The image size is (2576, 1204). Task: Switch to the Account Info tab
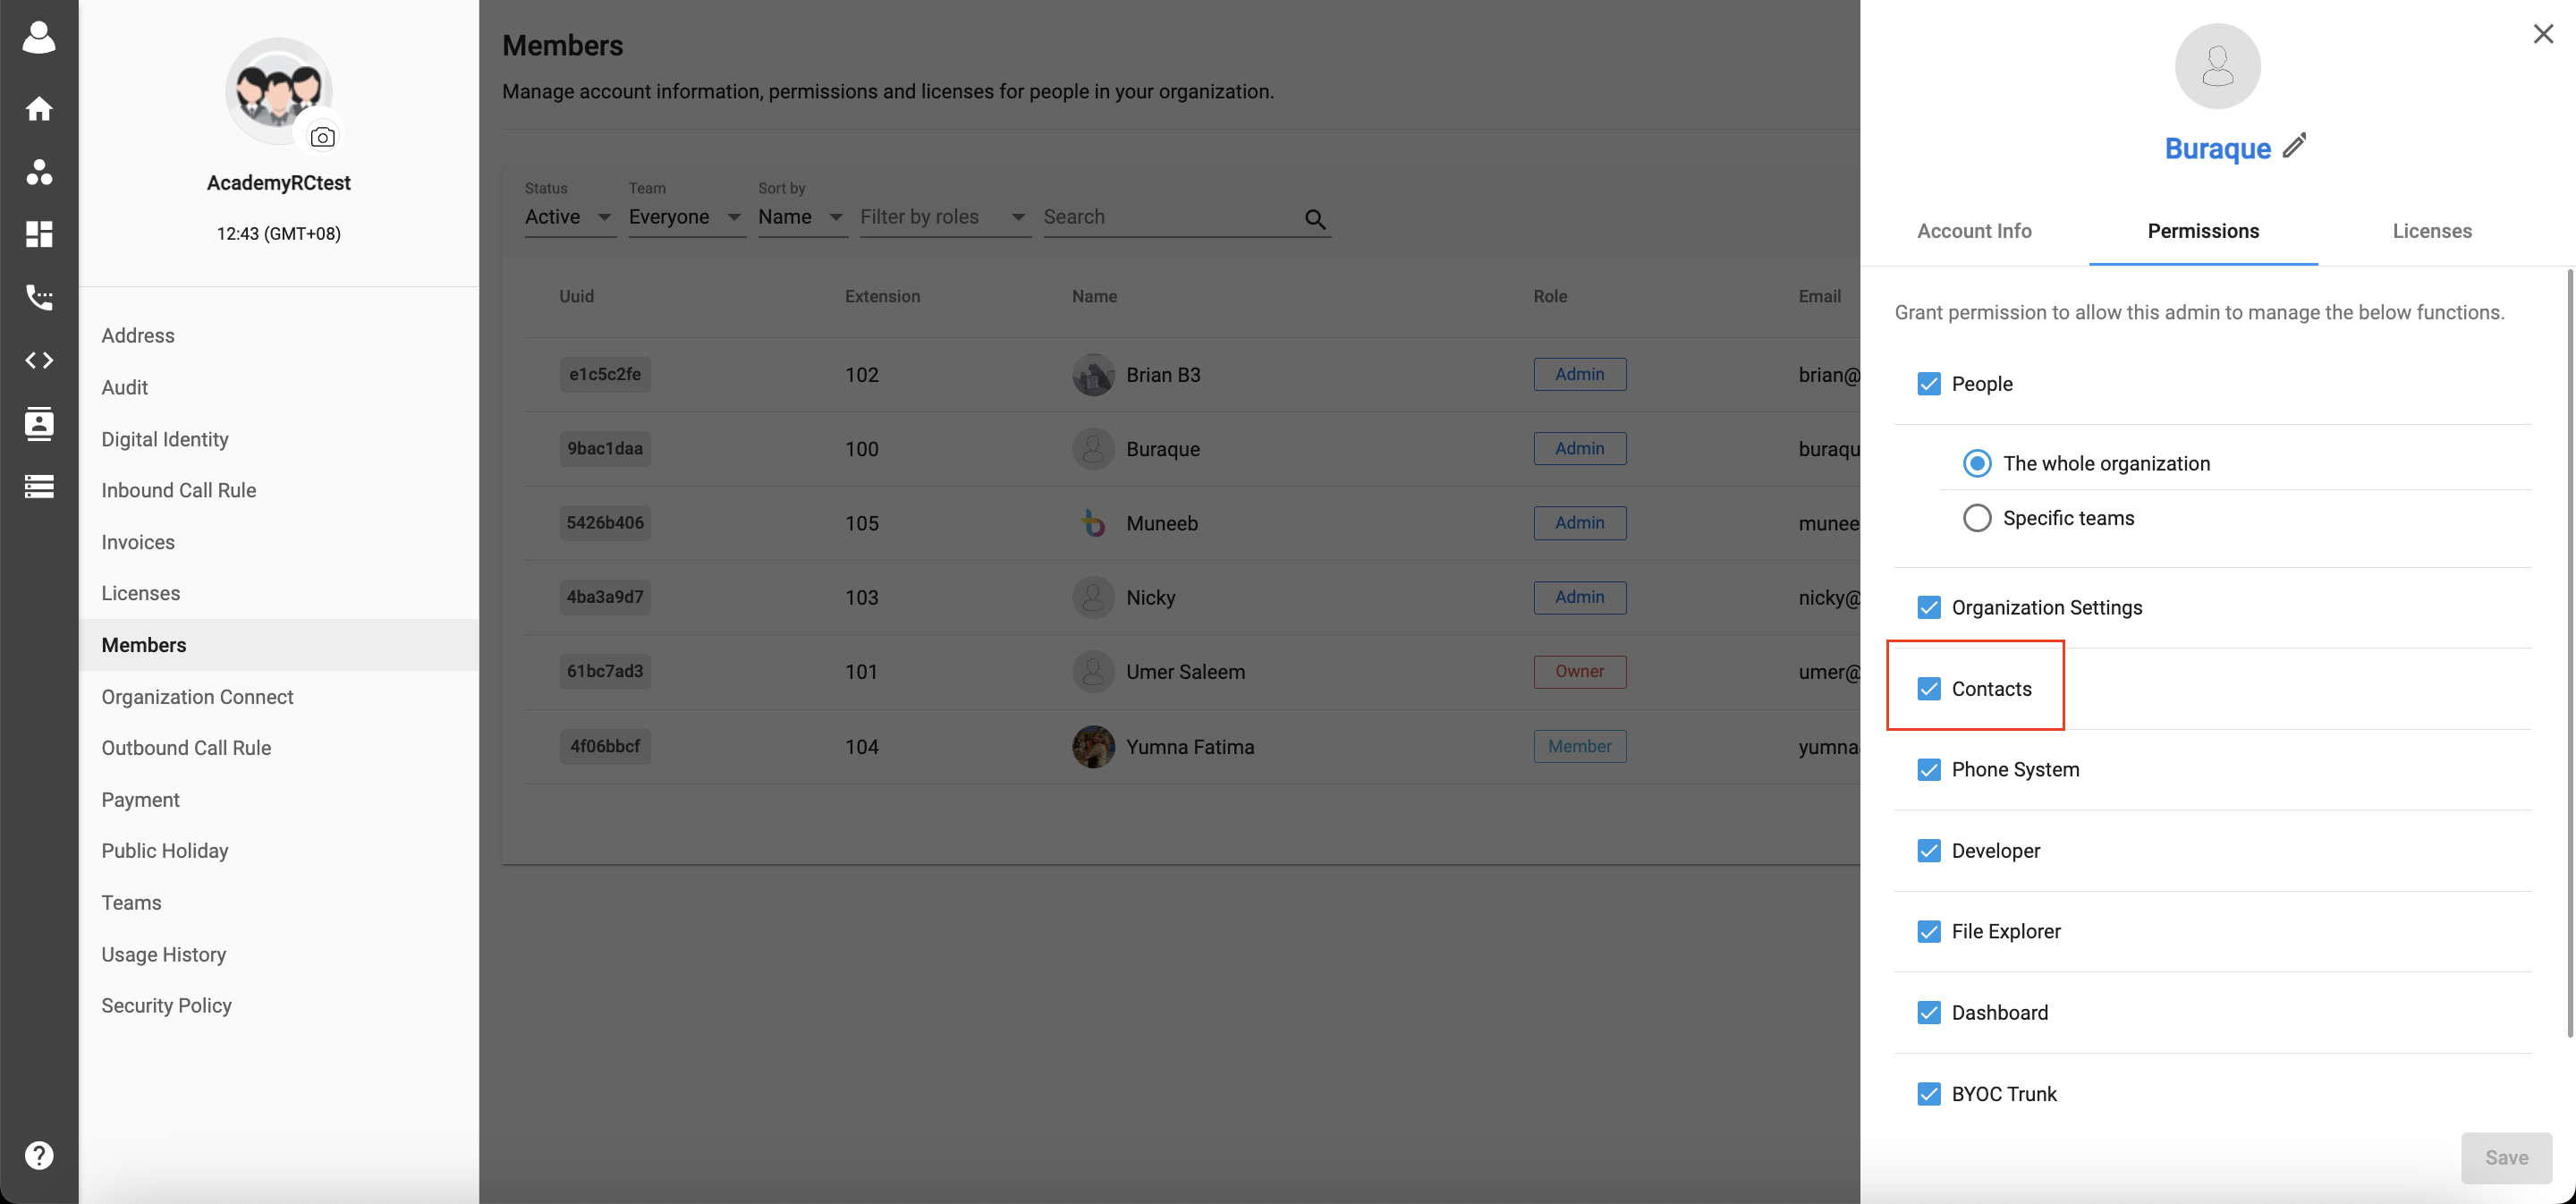1974,231
